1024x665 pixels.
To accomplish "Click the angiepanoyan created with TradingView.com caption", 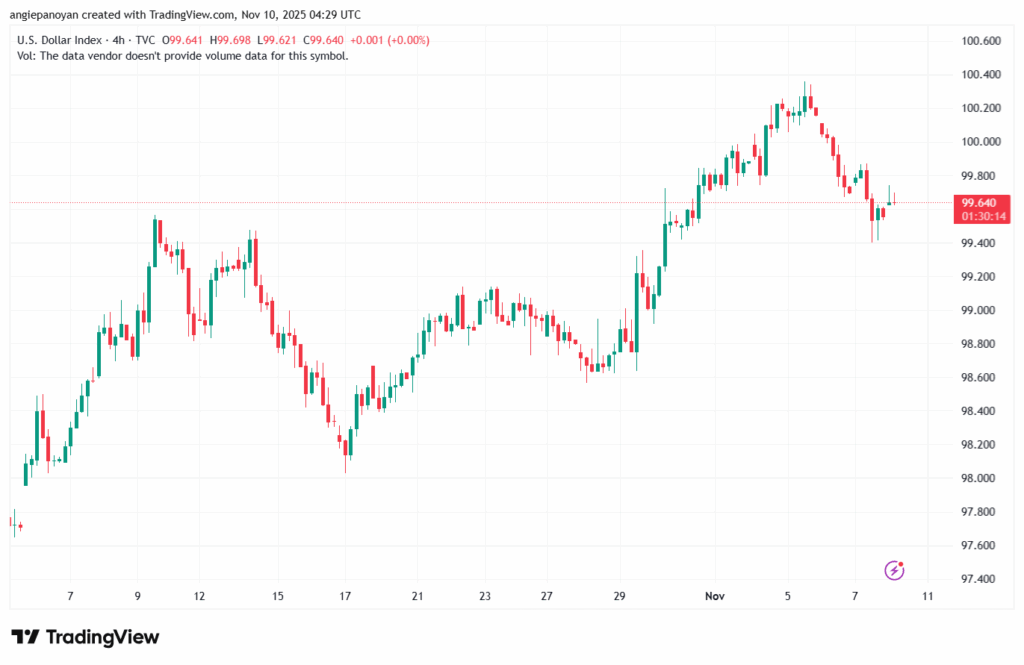I will pos(186,15).
